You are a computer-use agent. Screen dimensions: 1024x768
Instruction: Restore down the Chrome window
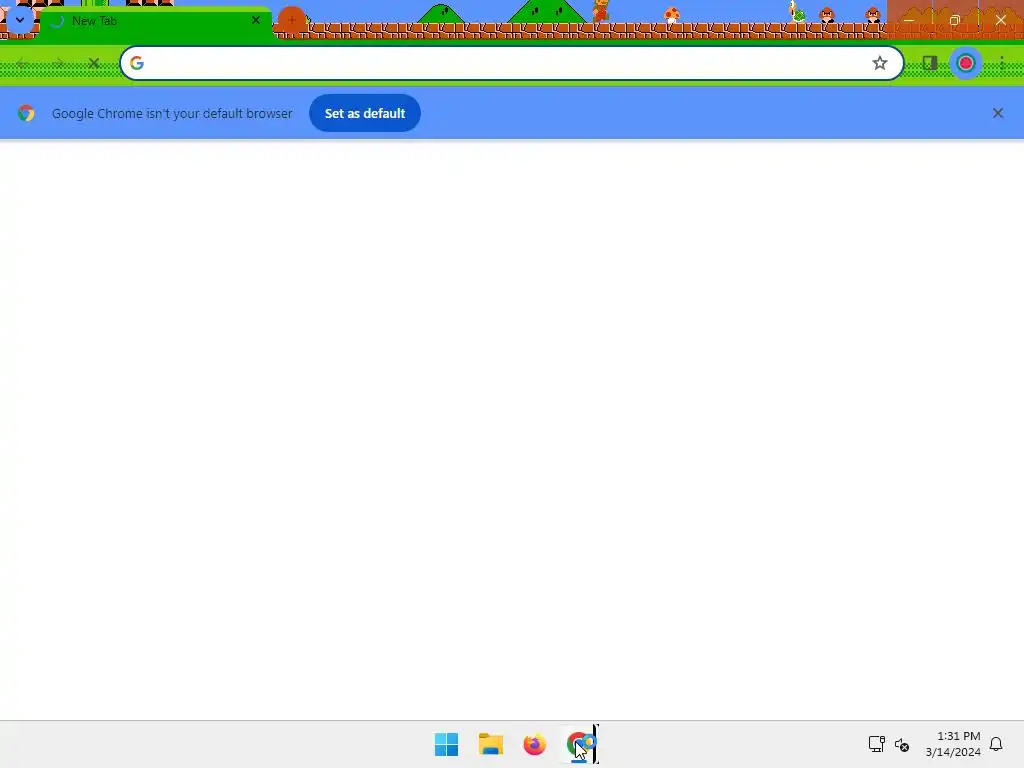(954, 20)
